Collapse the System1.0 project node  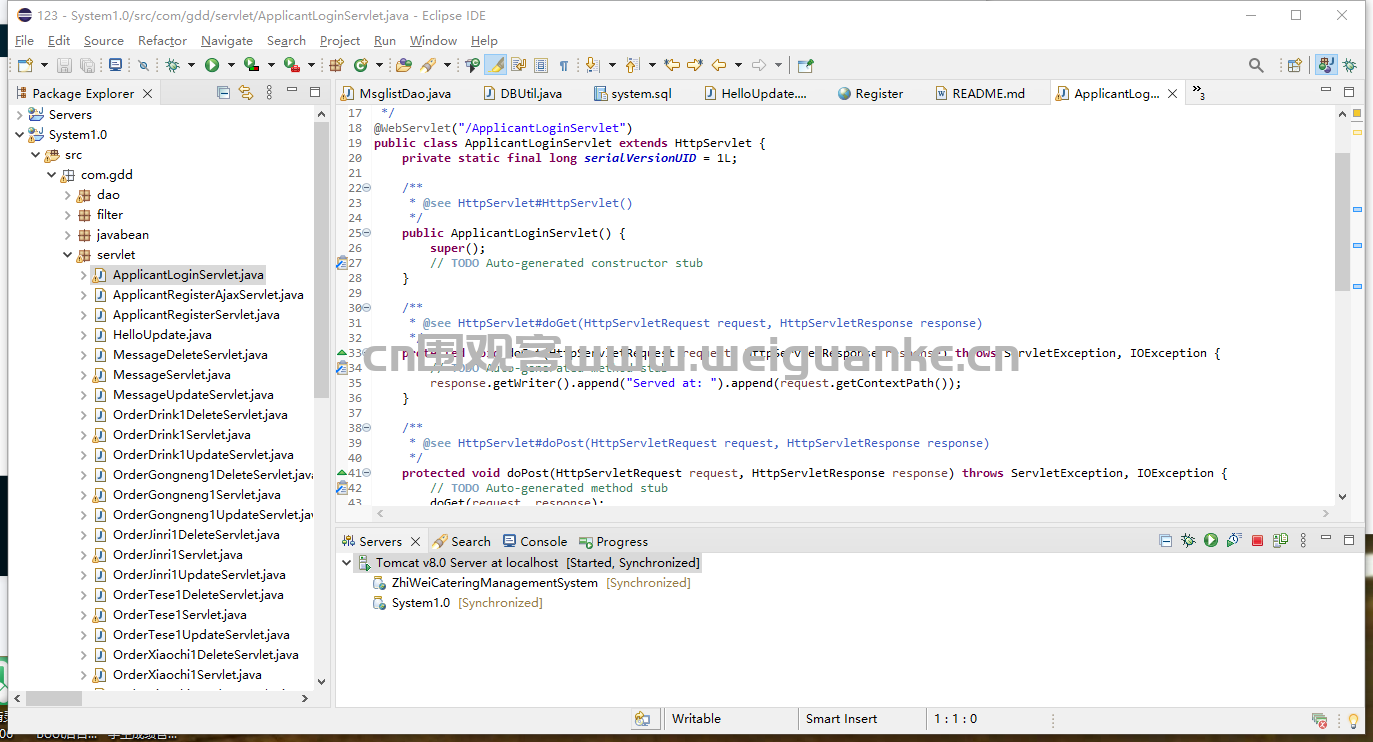(20, 135)
